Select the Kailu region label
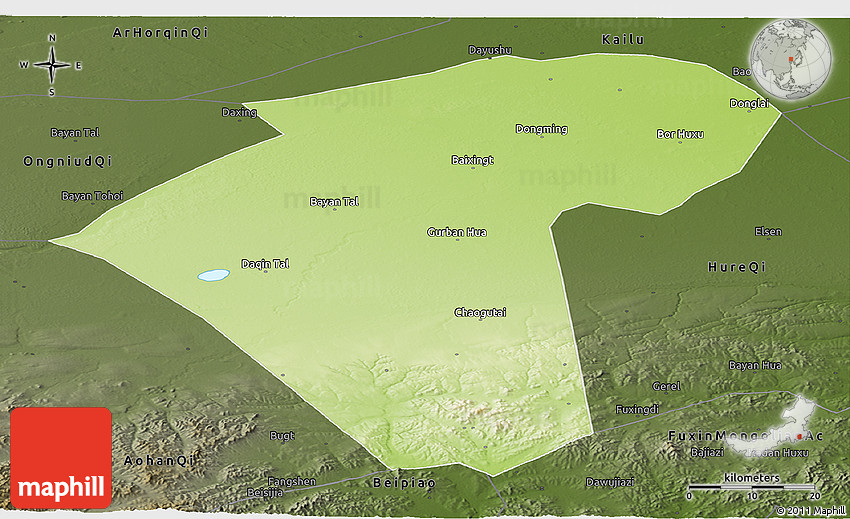The width and height of the screenshot is (850, 519). point(622,40)
